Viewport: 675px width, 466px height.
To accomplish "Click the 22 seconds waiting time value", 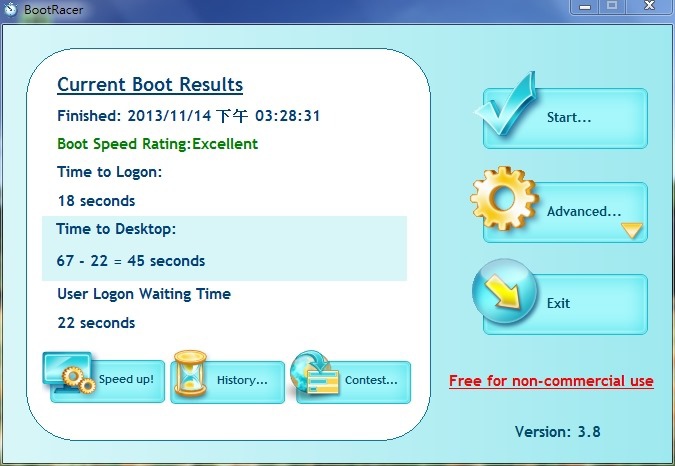I will [96, 323].
